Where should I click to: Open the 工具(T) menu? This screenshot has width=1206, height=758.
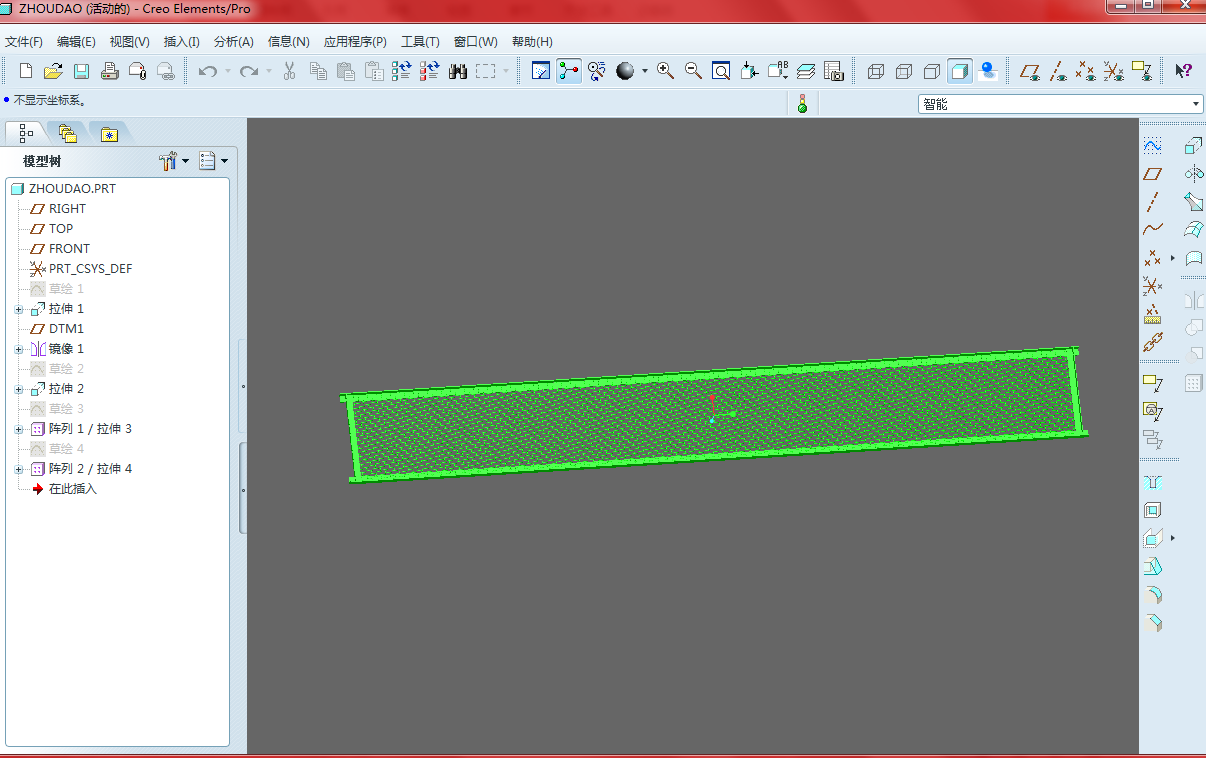tap(420, 42)
